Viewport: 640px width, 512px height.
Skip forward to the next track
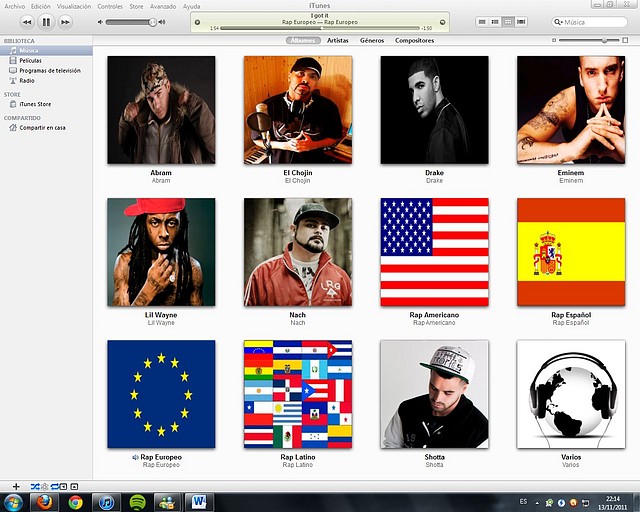pyautogui.click(x=65, y=22)
